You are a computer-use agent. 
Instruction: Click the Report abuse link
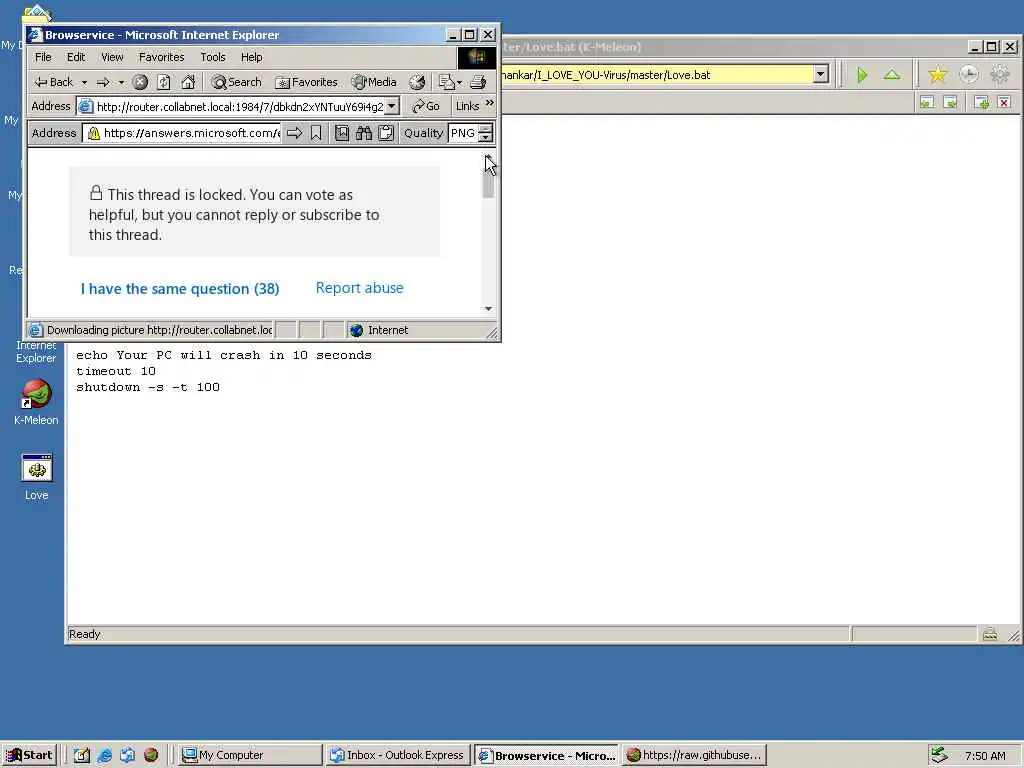(359, 288)
